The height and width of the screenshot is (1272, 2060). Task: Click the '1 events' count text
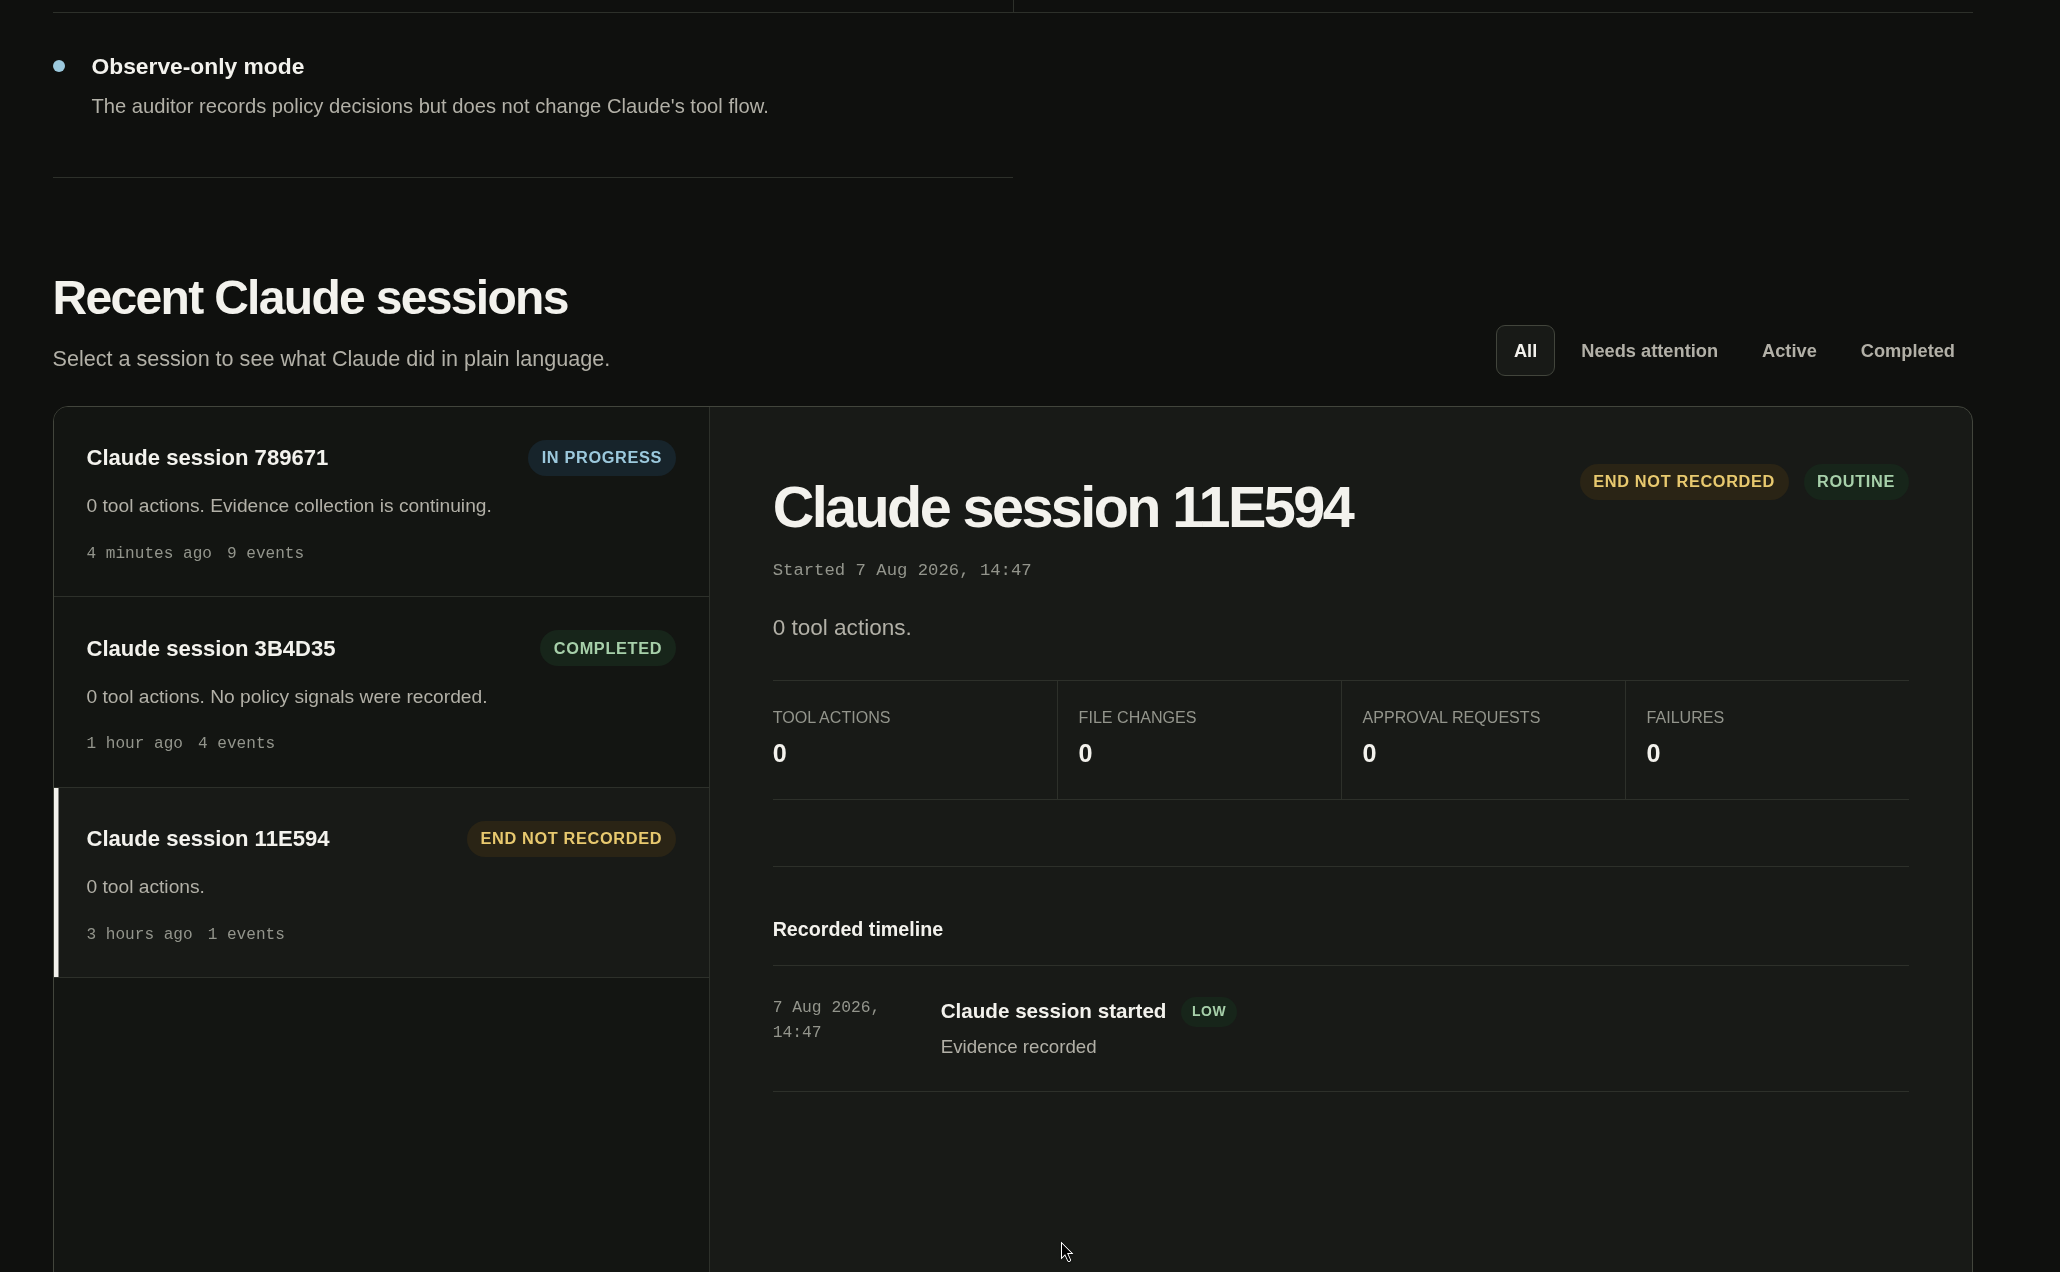pos(246,934)
